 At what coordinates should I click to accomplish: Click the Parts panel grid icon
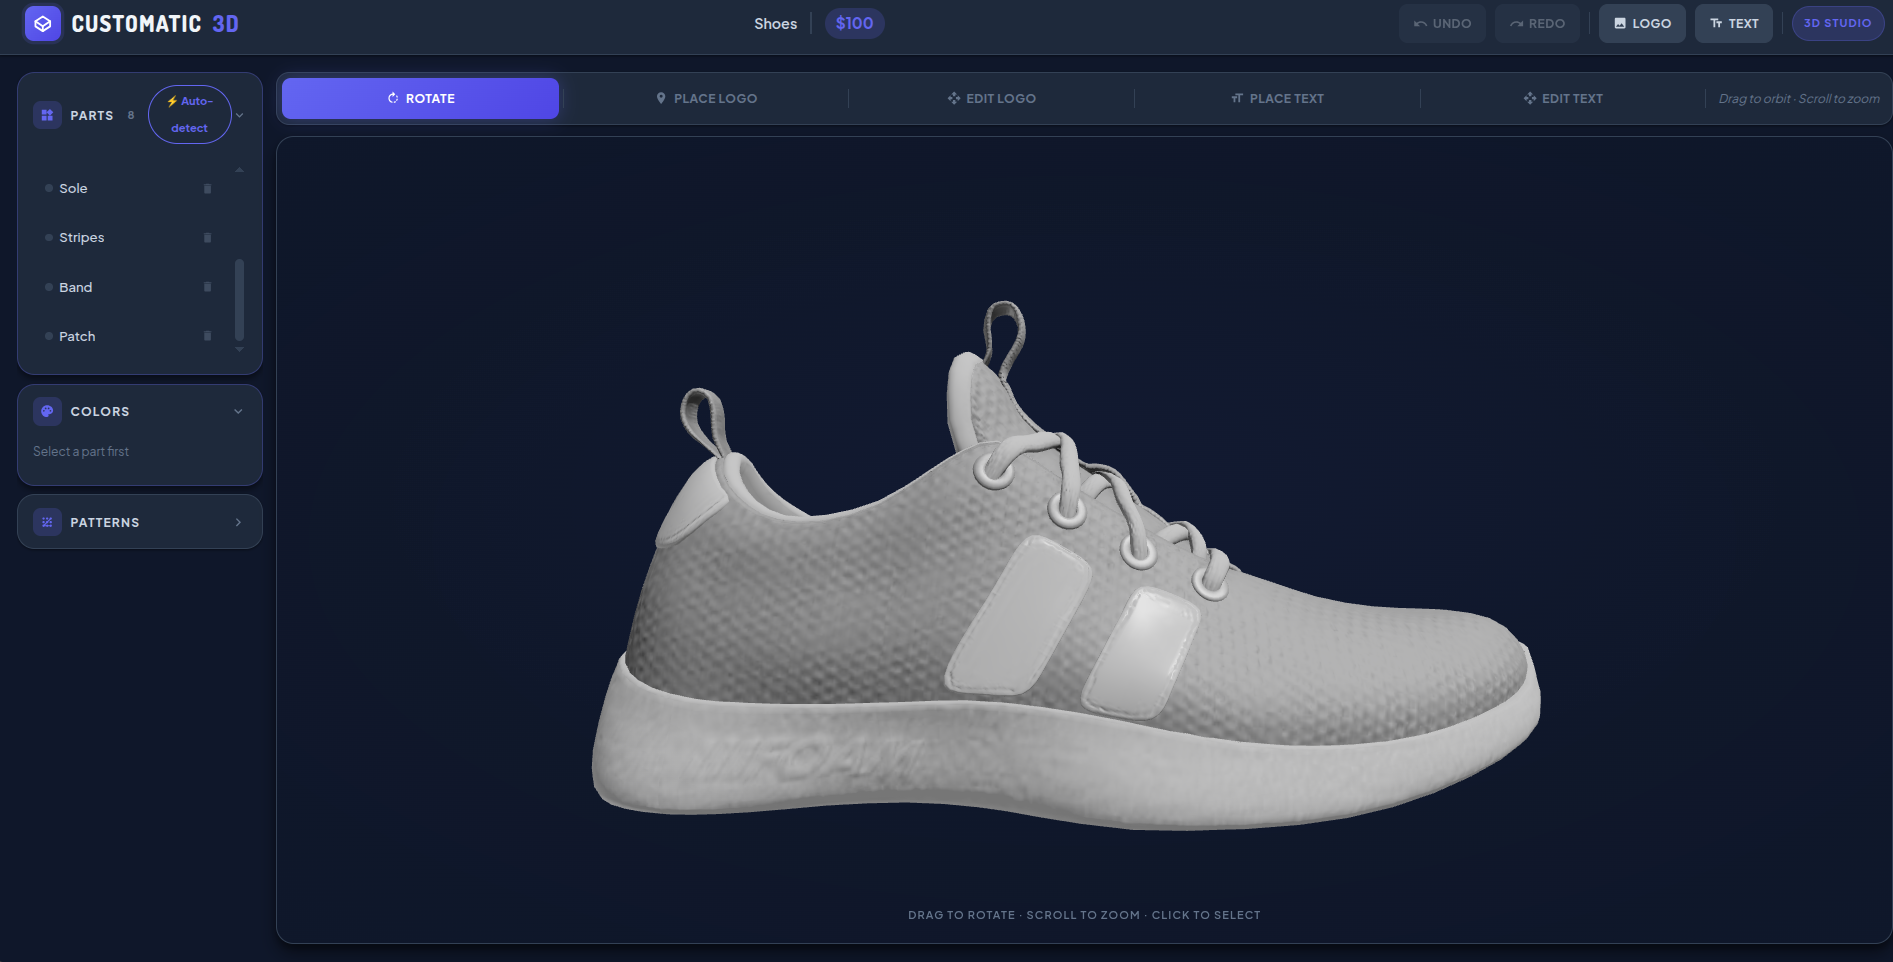coord(47,115)
